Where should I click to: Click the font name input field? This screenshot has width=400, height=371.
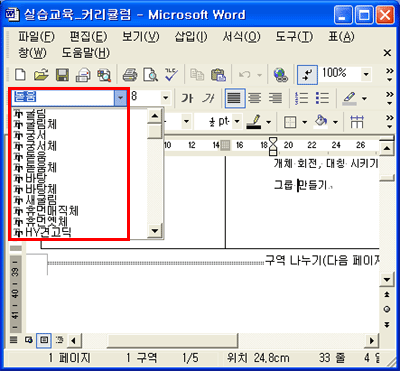[x=63, y=98]
